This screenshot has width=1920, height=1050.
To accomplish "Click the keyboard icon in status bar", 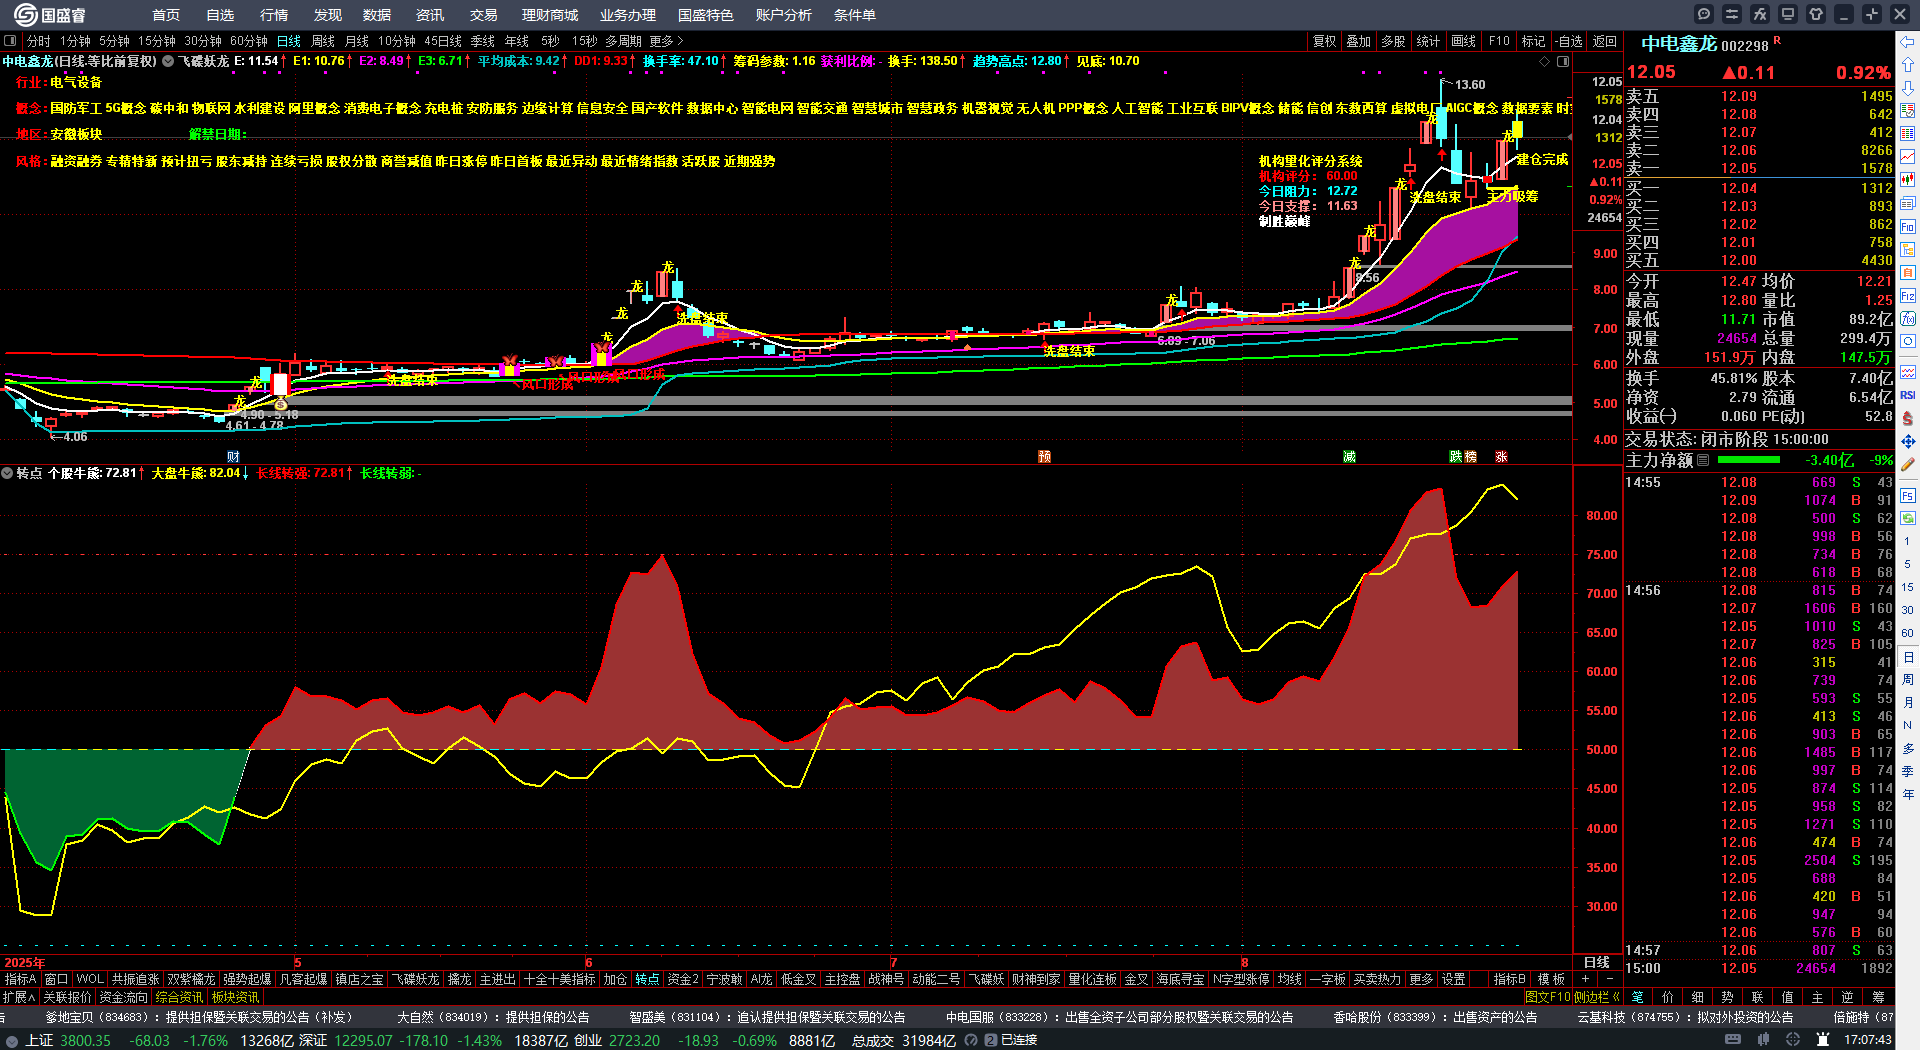I will [x=1733, y=1040].
